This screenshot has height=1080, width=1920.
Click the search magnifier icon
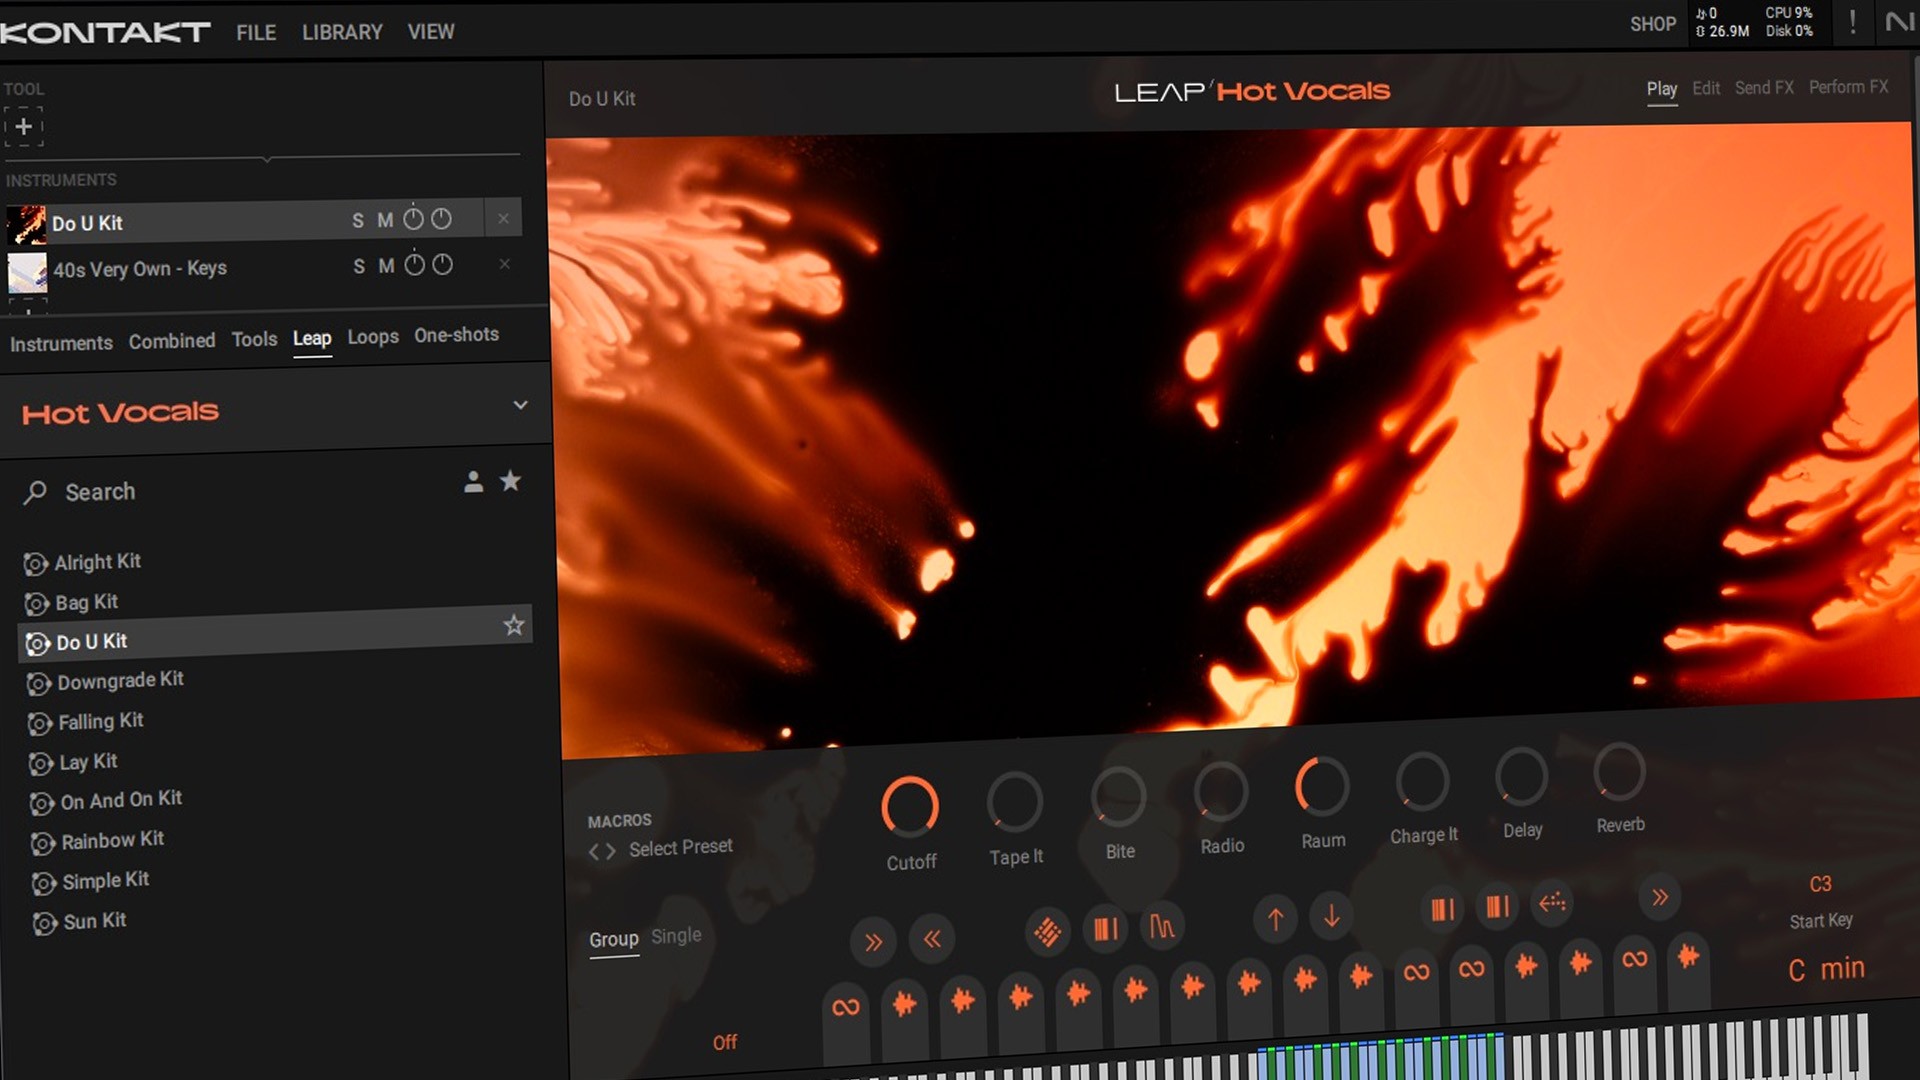coord(36,492)
